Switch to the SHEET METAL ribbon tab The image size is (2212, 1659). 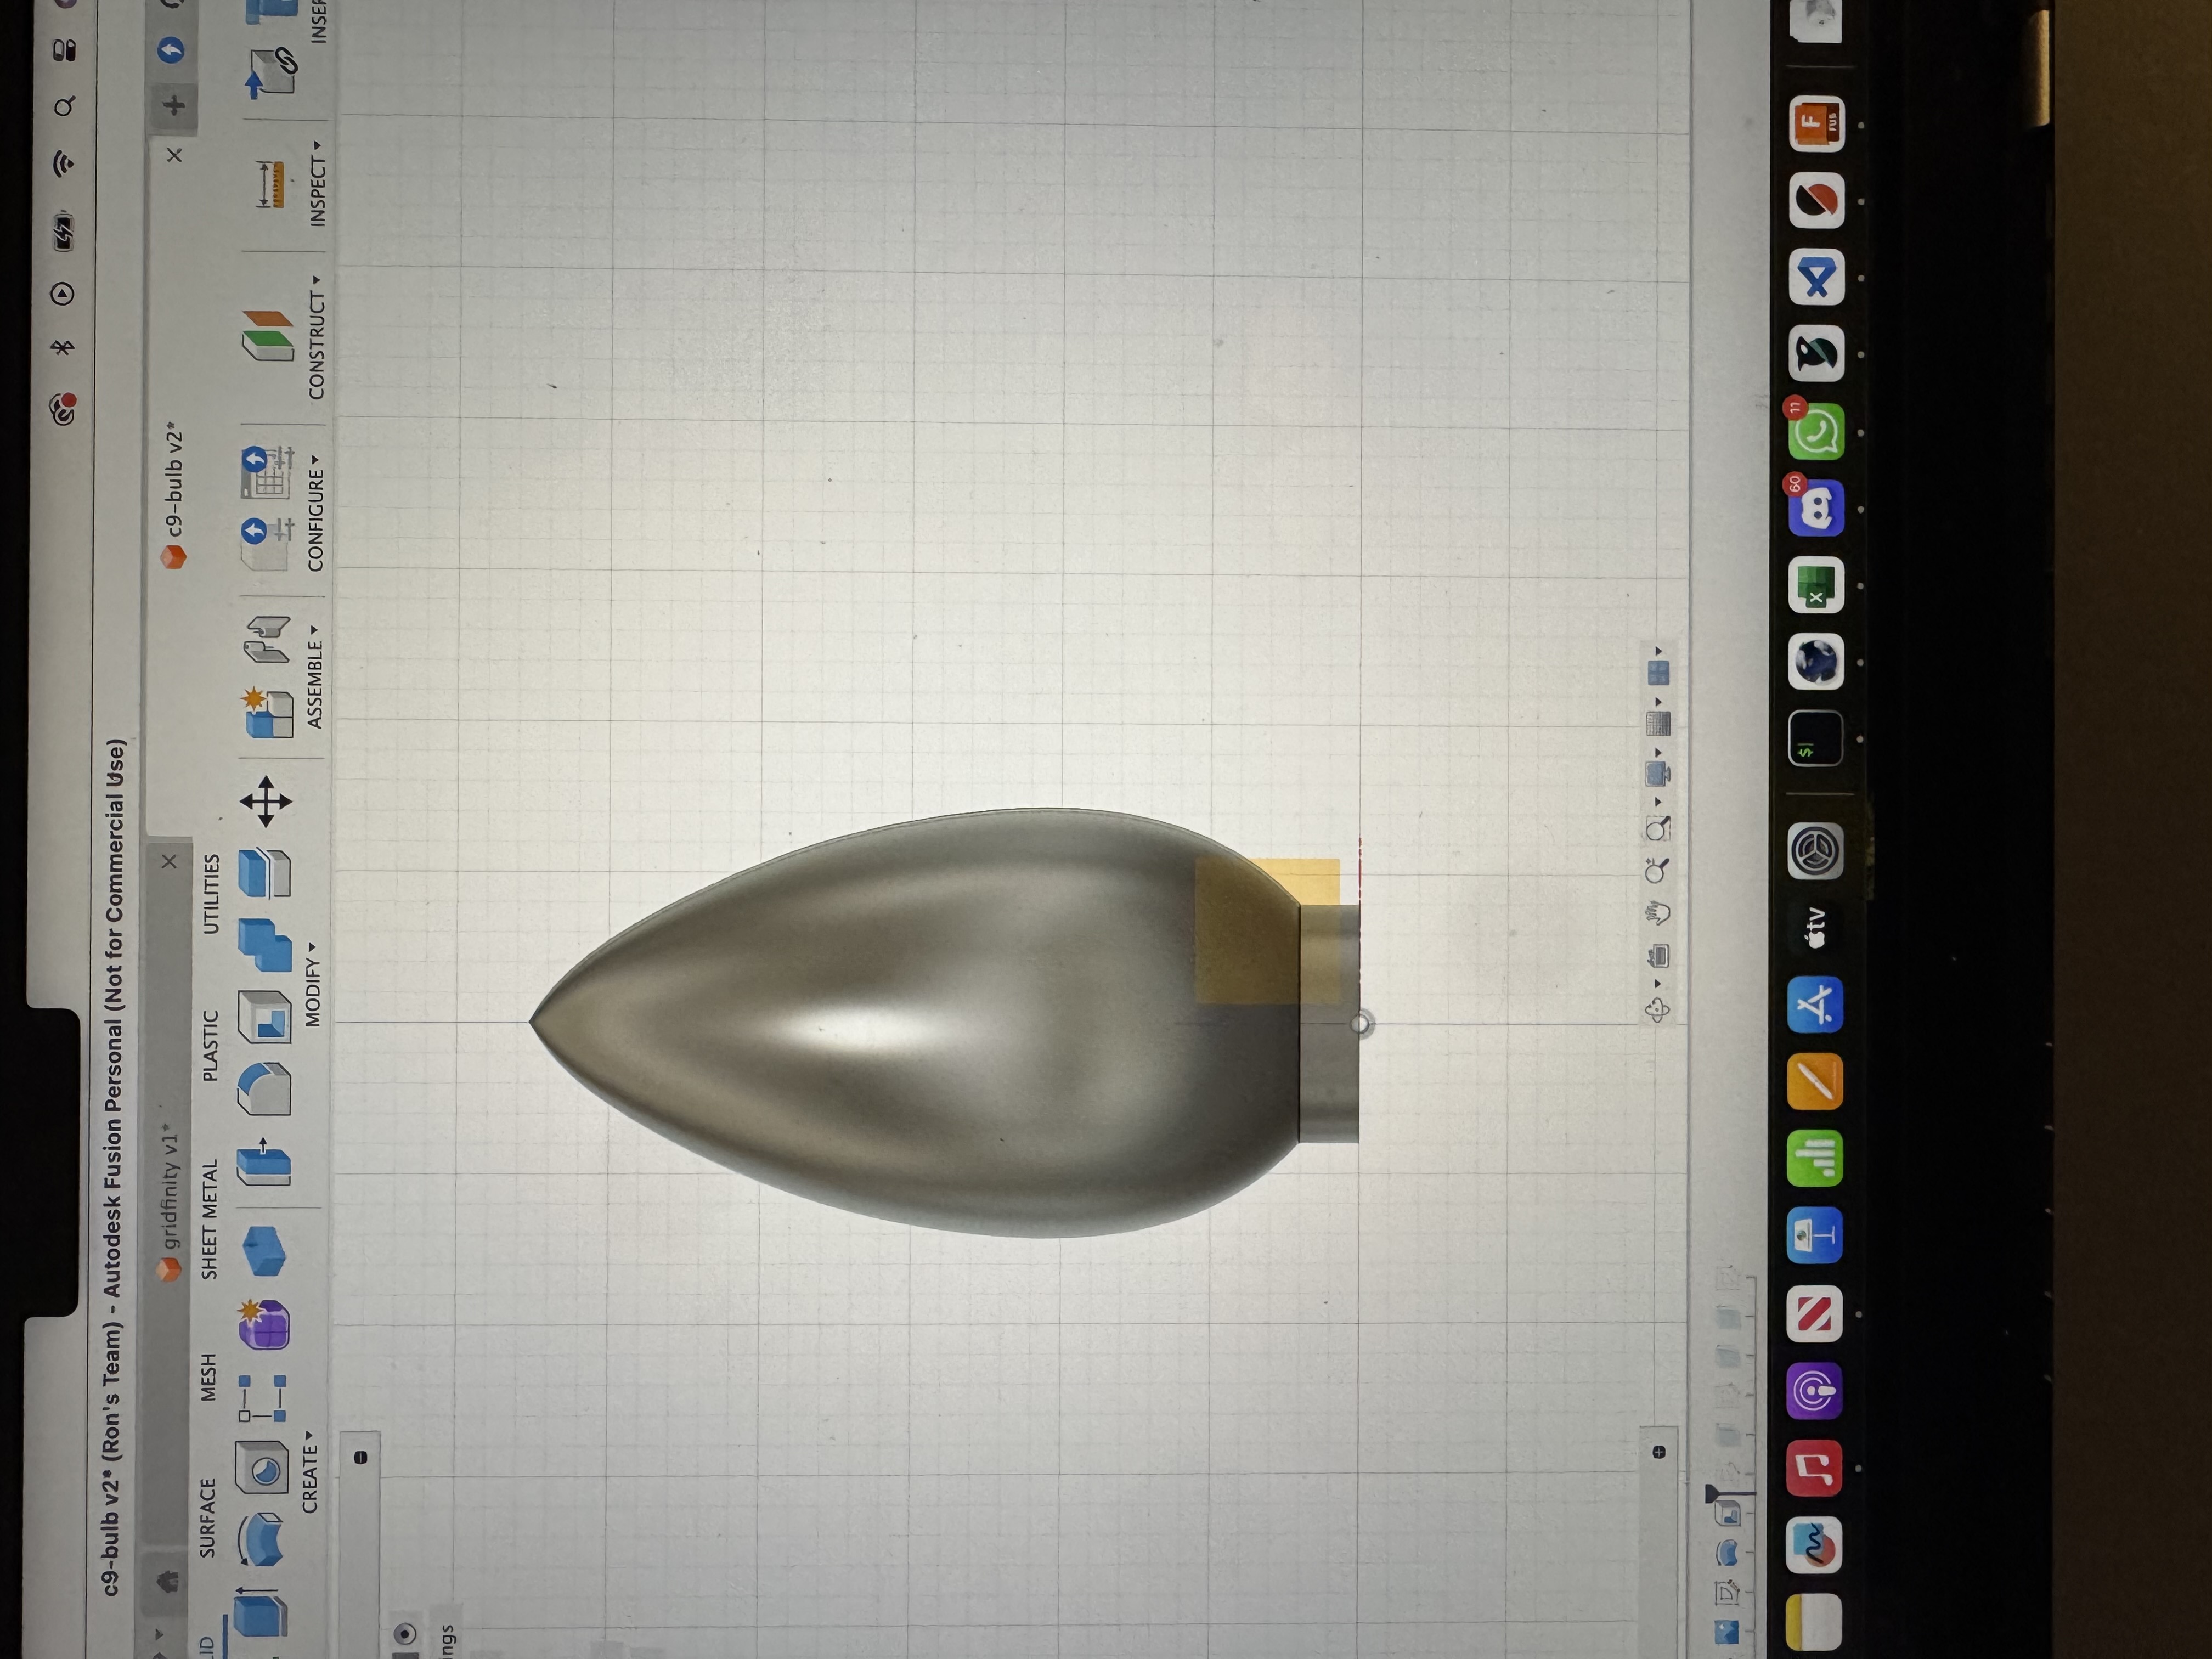(x=209, y=1219)
